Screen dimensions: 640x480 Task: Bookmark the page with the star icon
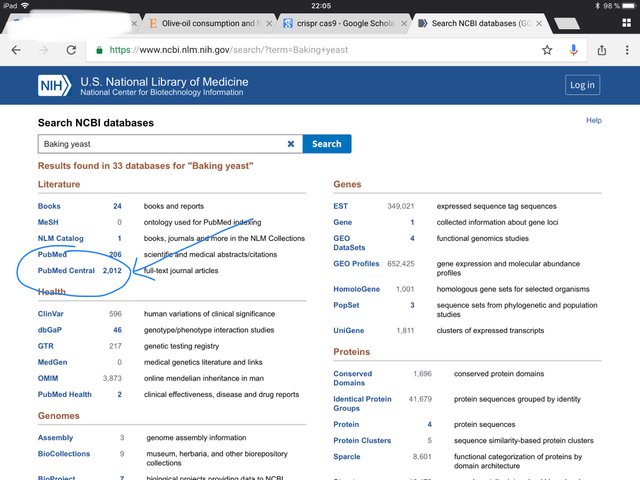tap(547, 50)
